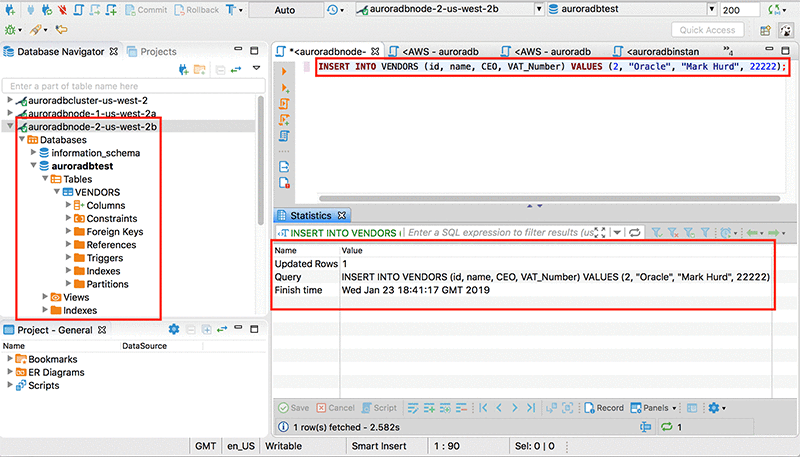Click the Save button in results toolbar
This screenshot has width=800, height=457.
[294, 408]
